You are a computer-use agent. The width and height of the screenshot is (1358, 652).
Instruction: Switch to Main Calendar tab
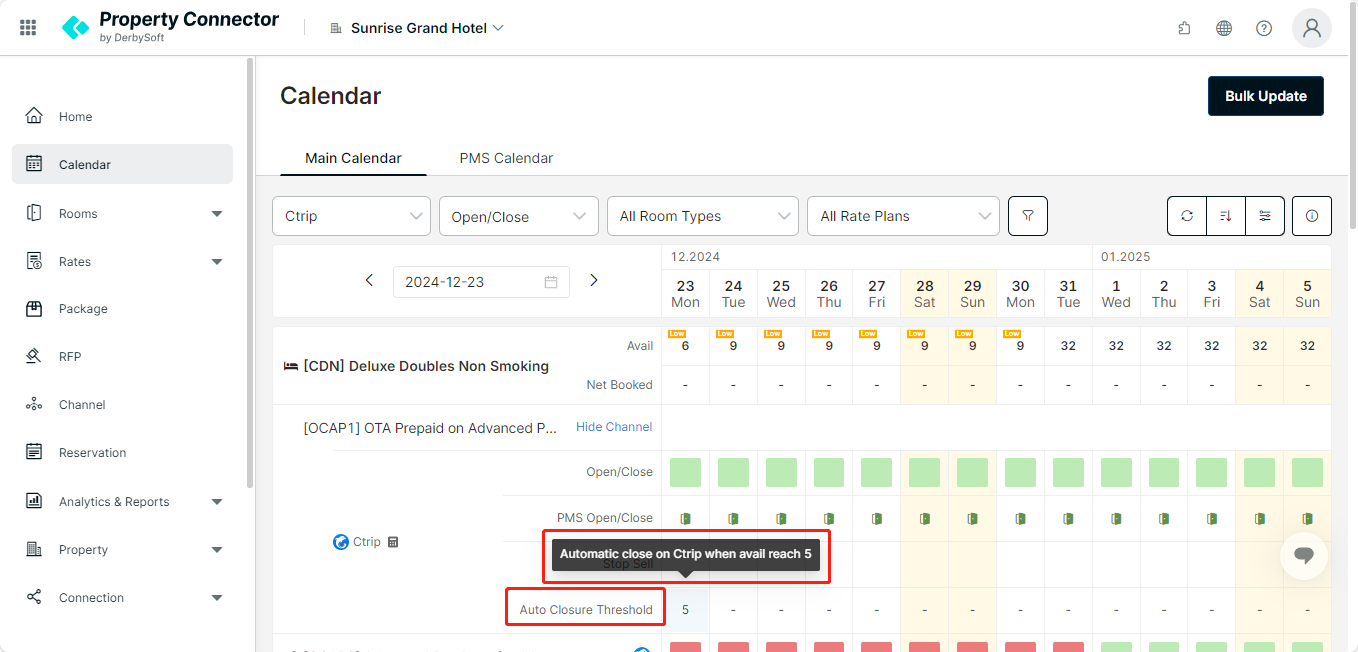tap(353, 158)
